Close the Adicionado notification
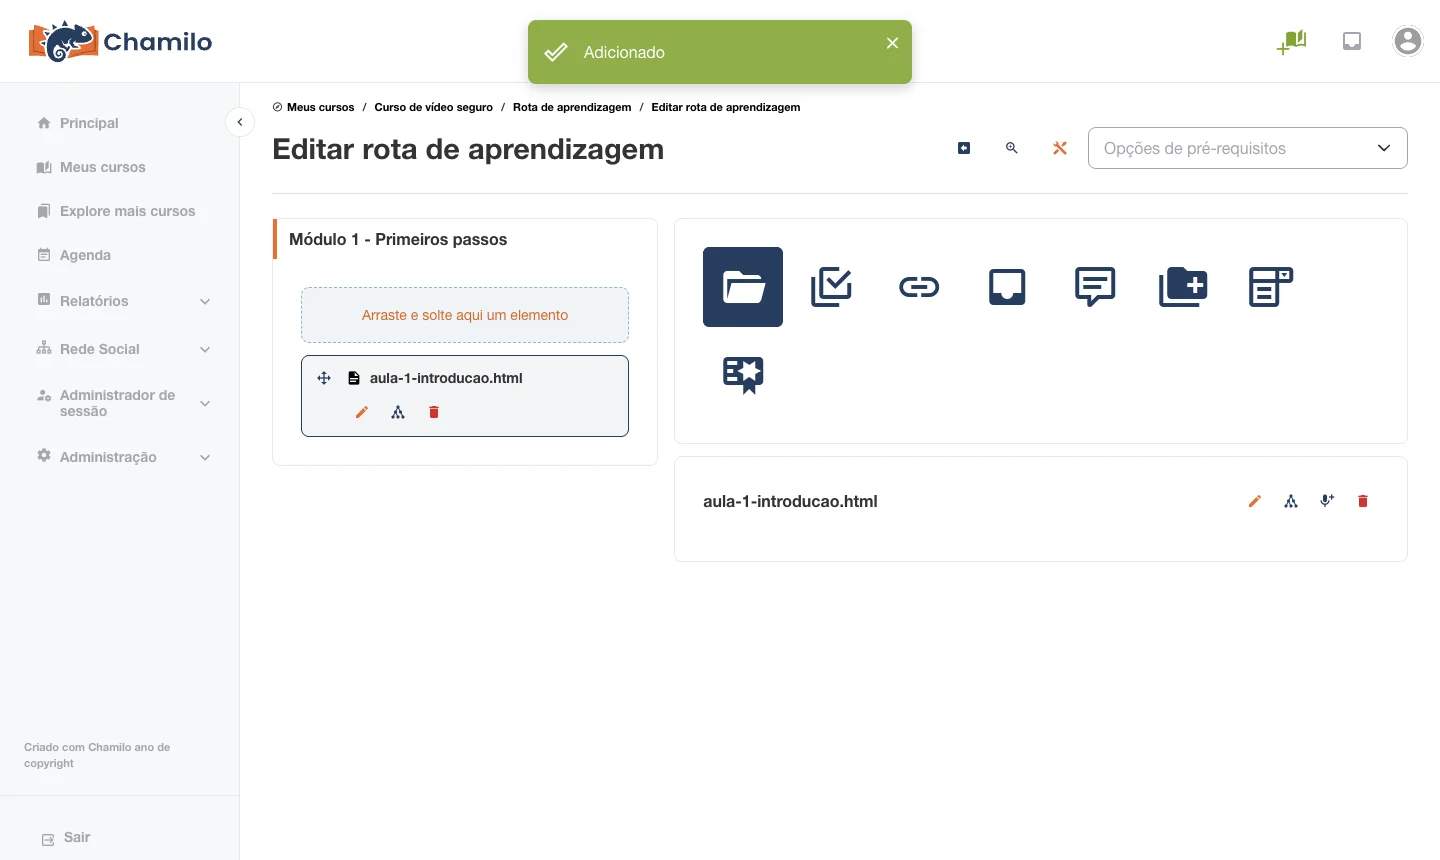 pyautogui.click(x=892, y=43)
